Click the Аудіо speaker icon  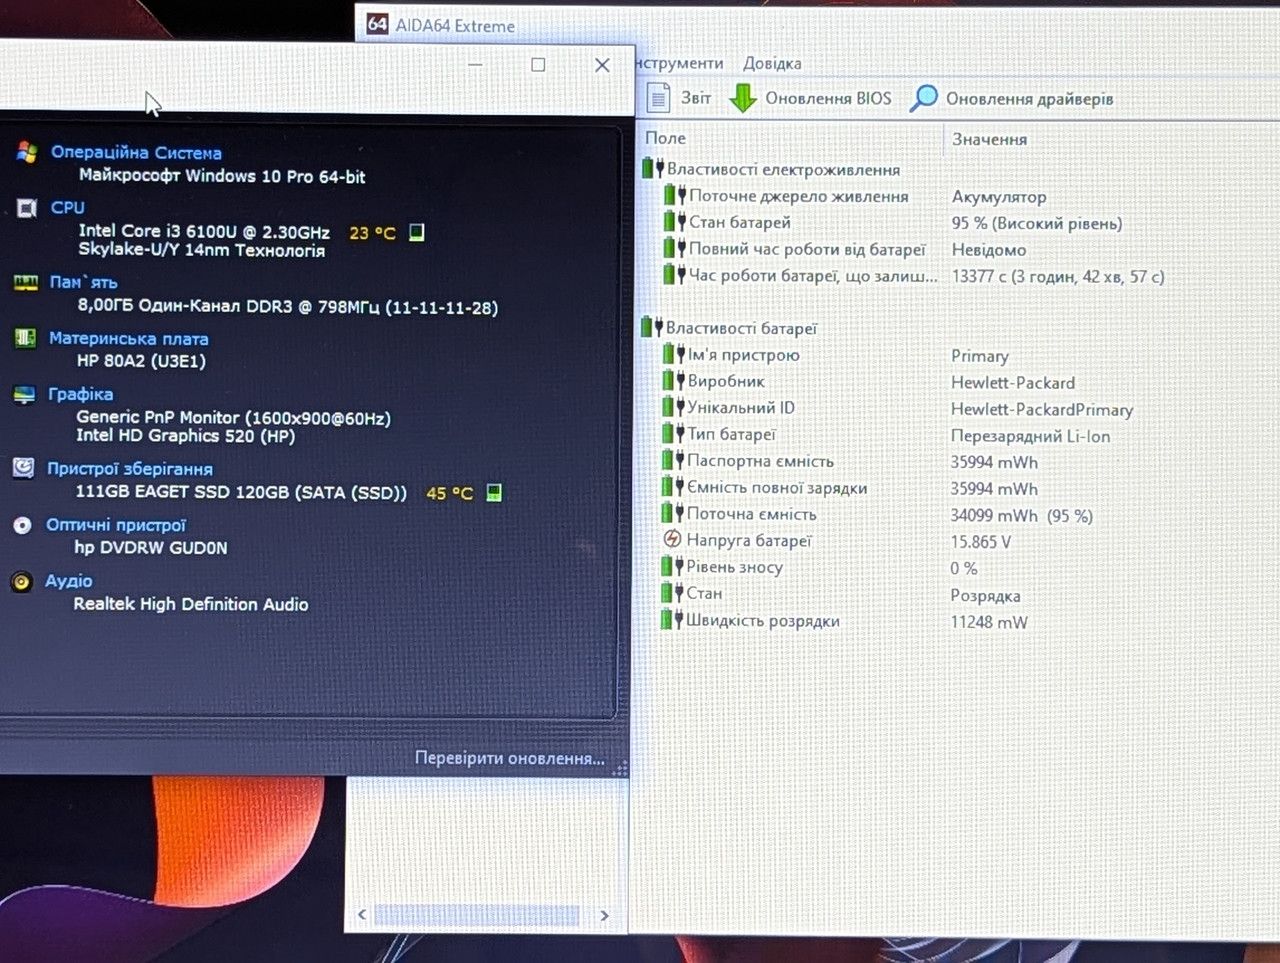22,581
